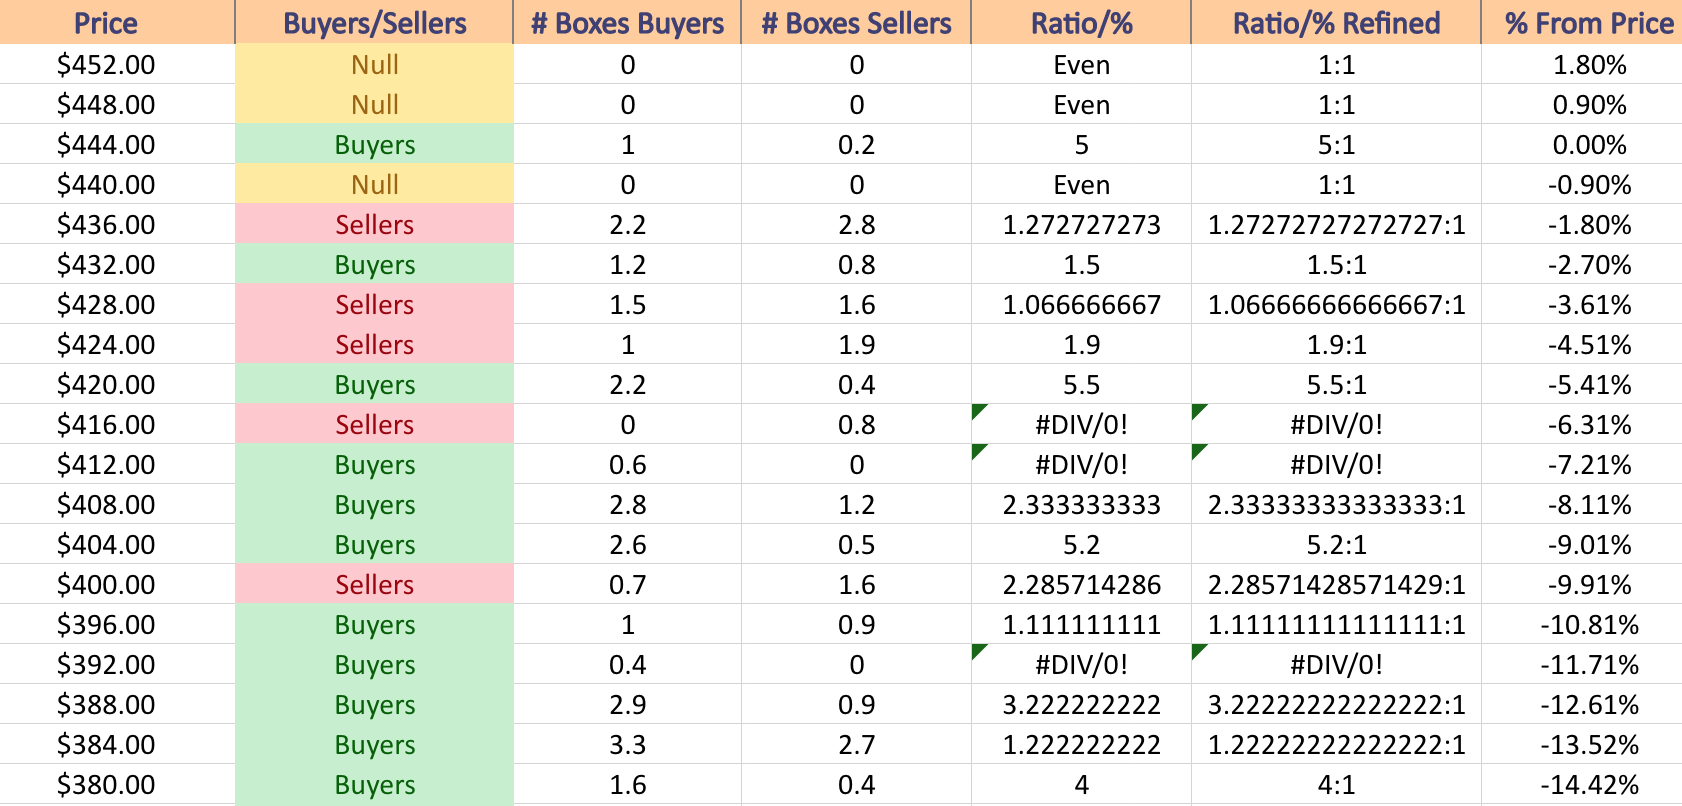This screenshot has height=806, width=1682.
Task: Click the 2.285714286 ratio cell
Action: [1081, 585]
